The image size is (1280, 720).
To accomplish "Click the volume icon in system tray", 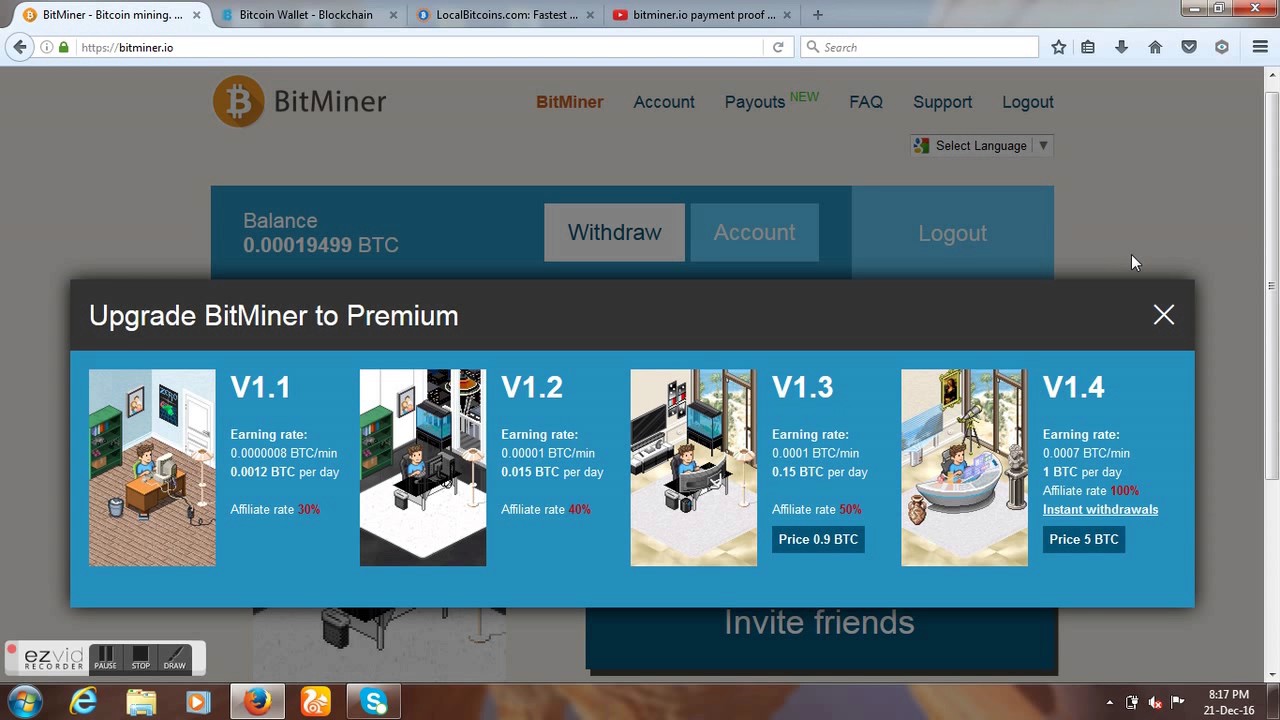I will [x=1155, y=702].
